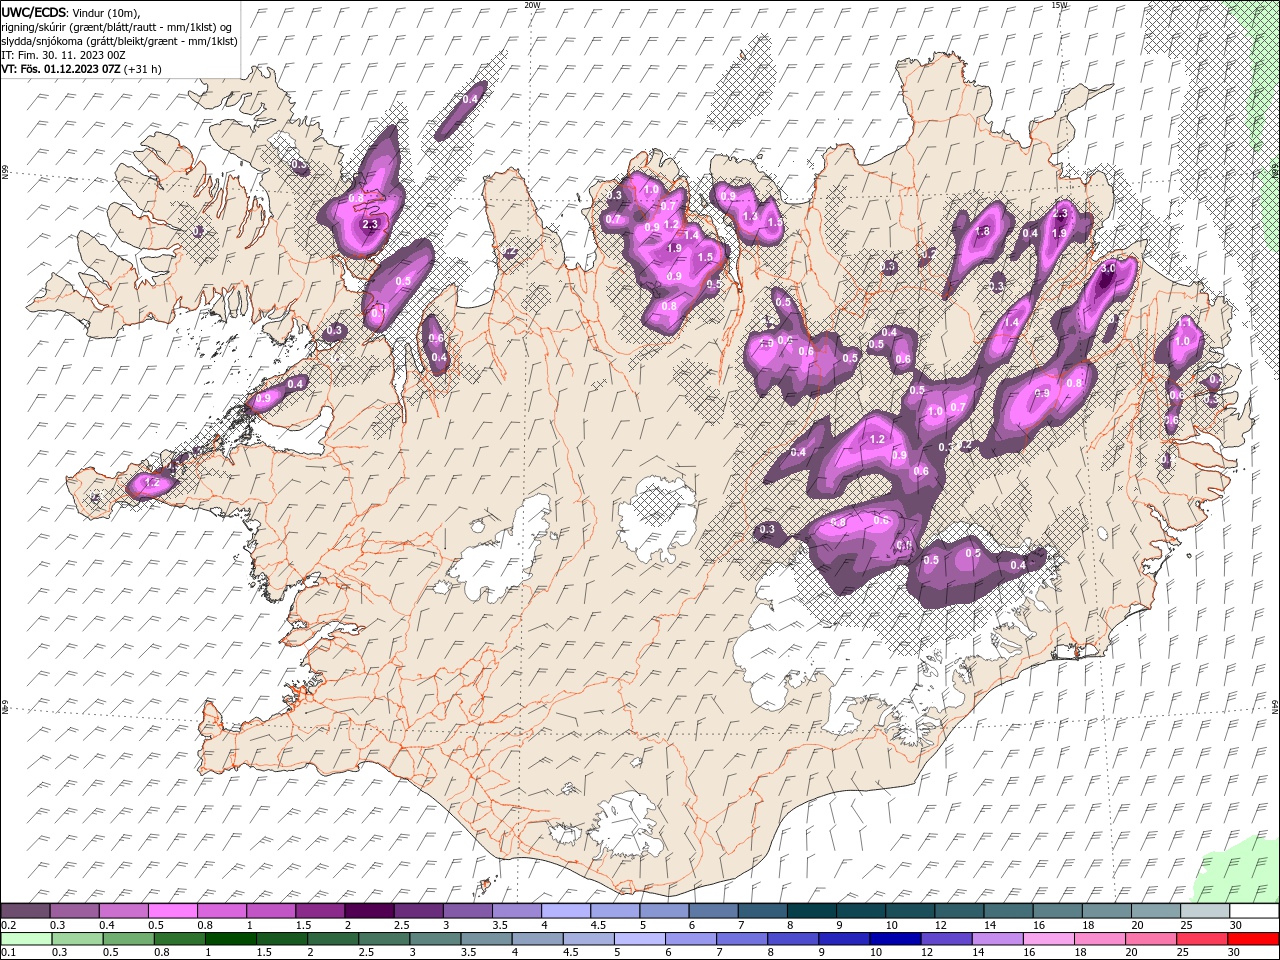
Task: Select snow legend swatch between 6 and 7
Action: 714,910
